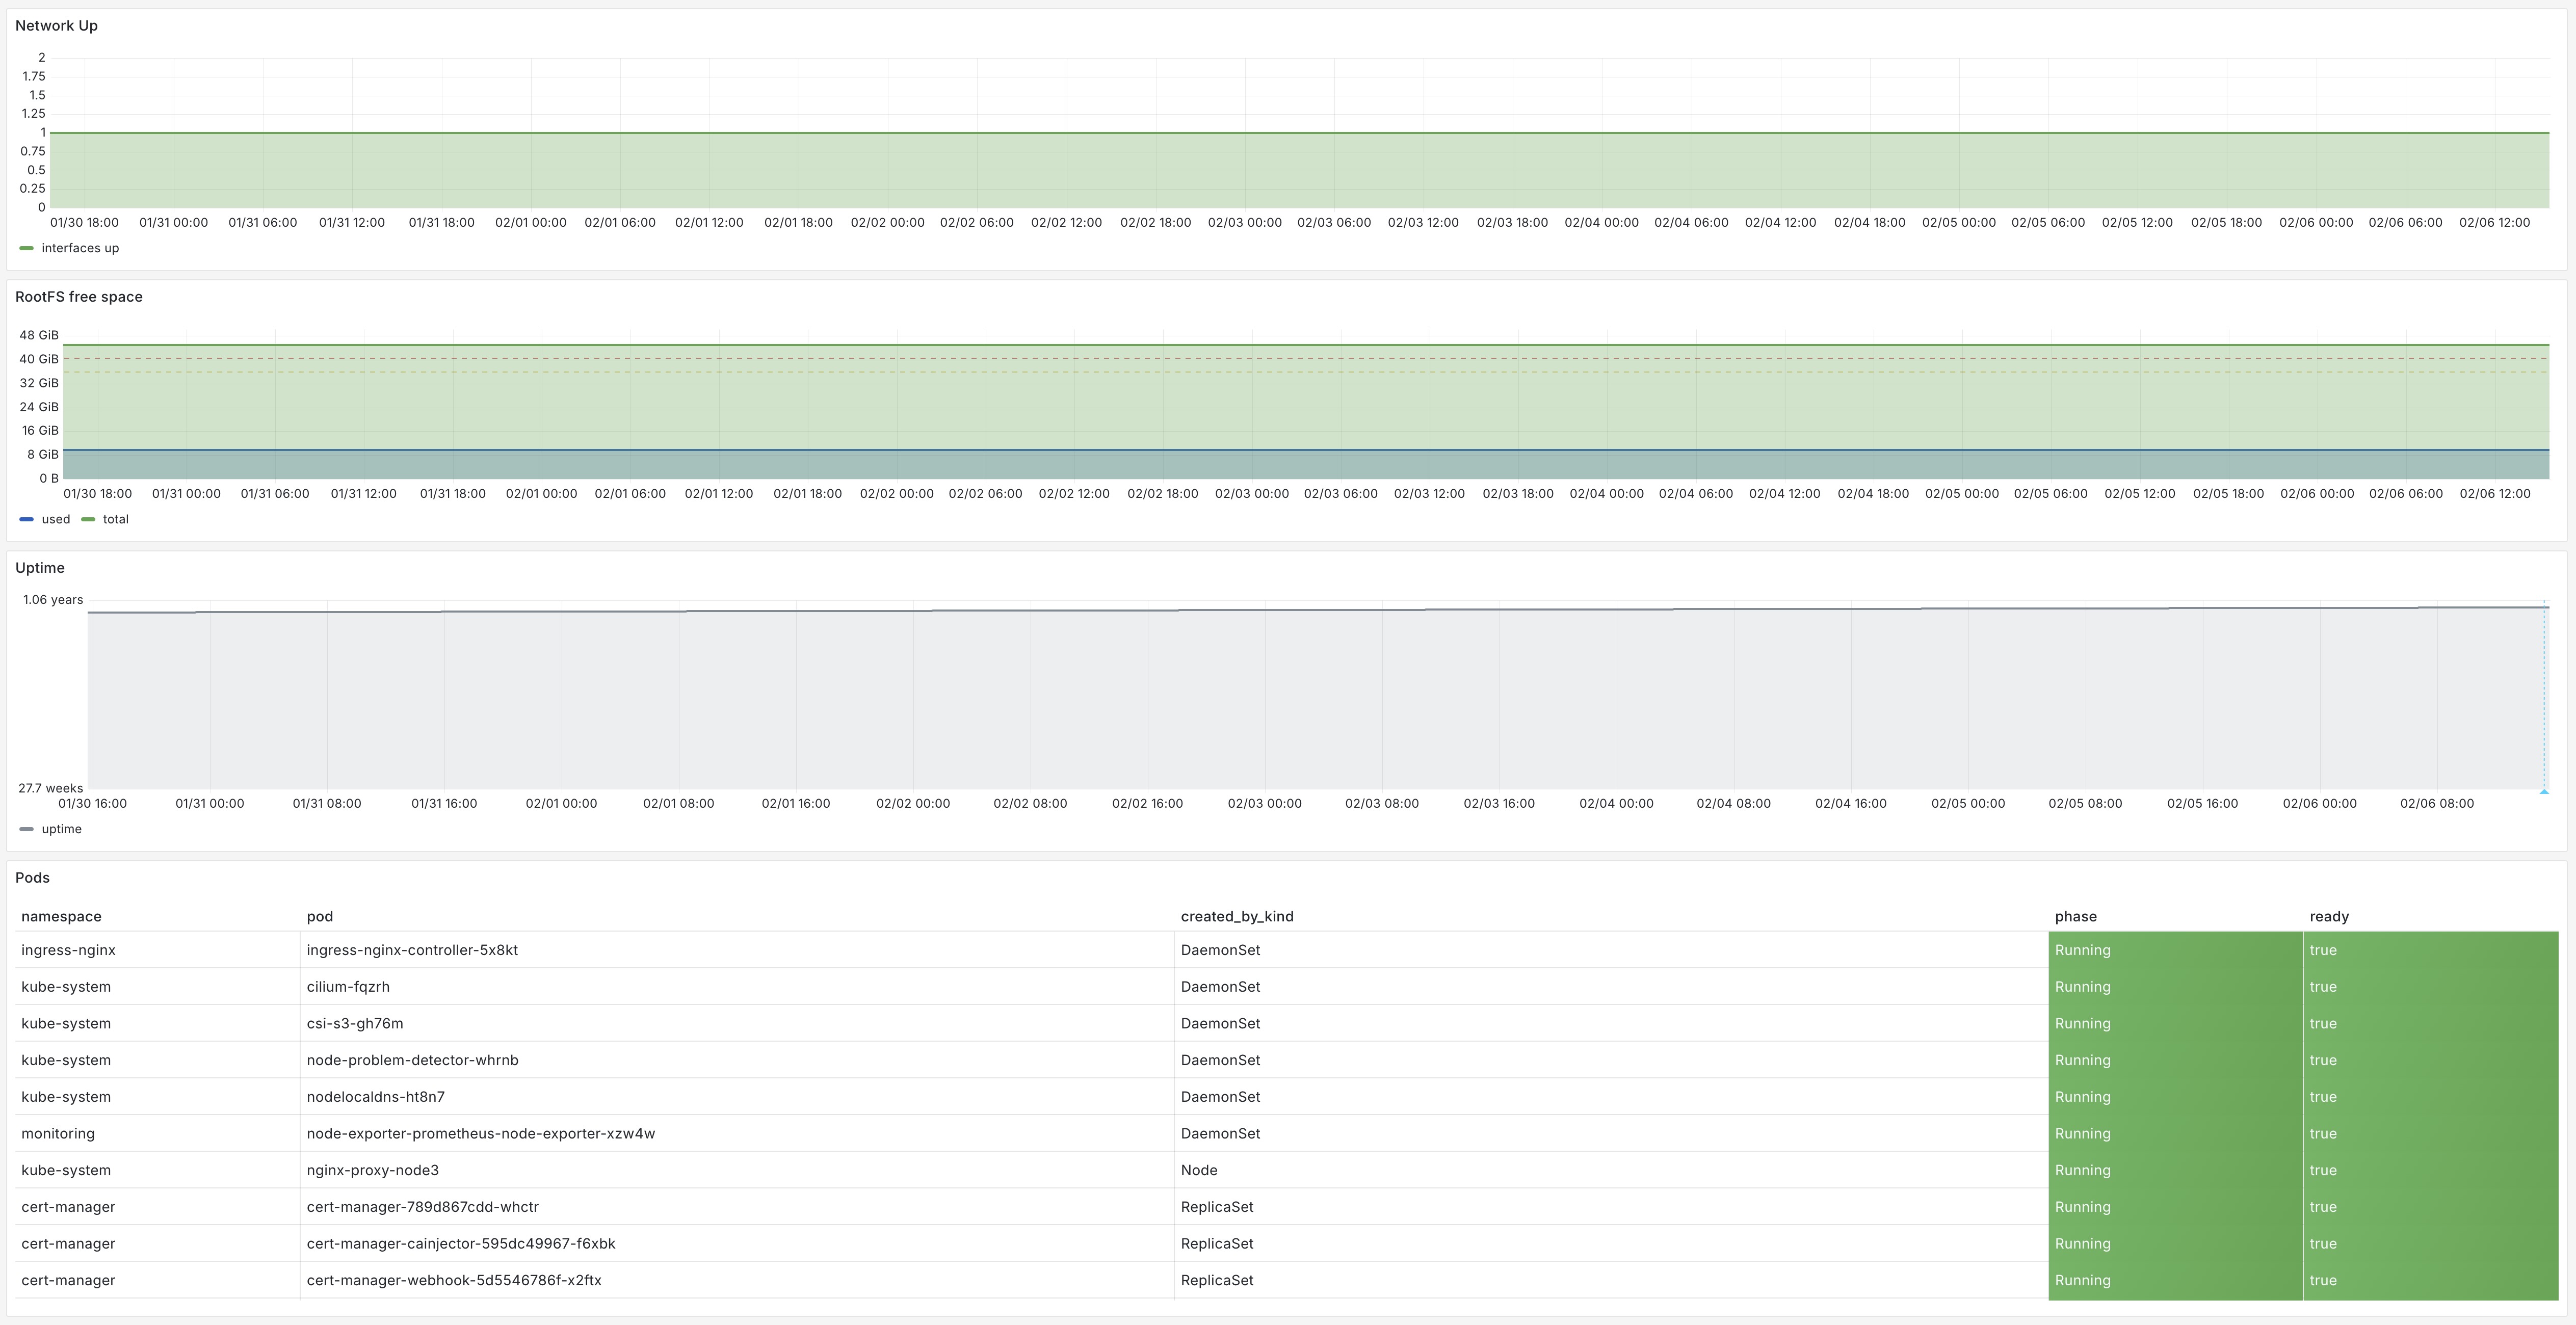
Task: Sort table by 'created_by_kind' column header
Action: [x=1237, y=917]
